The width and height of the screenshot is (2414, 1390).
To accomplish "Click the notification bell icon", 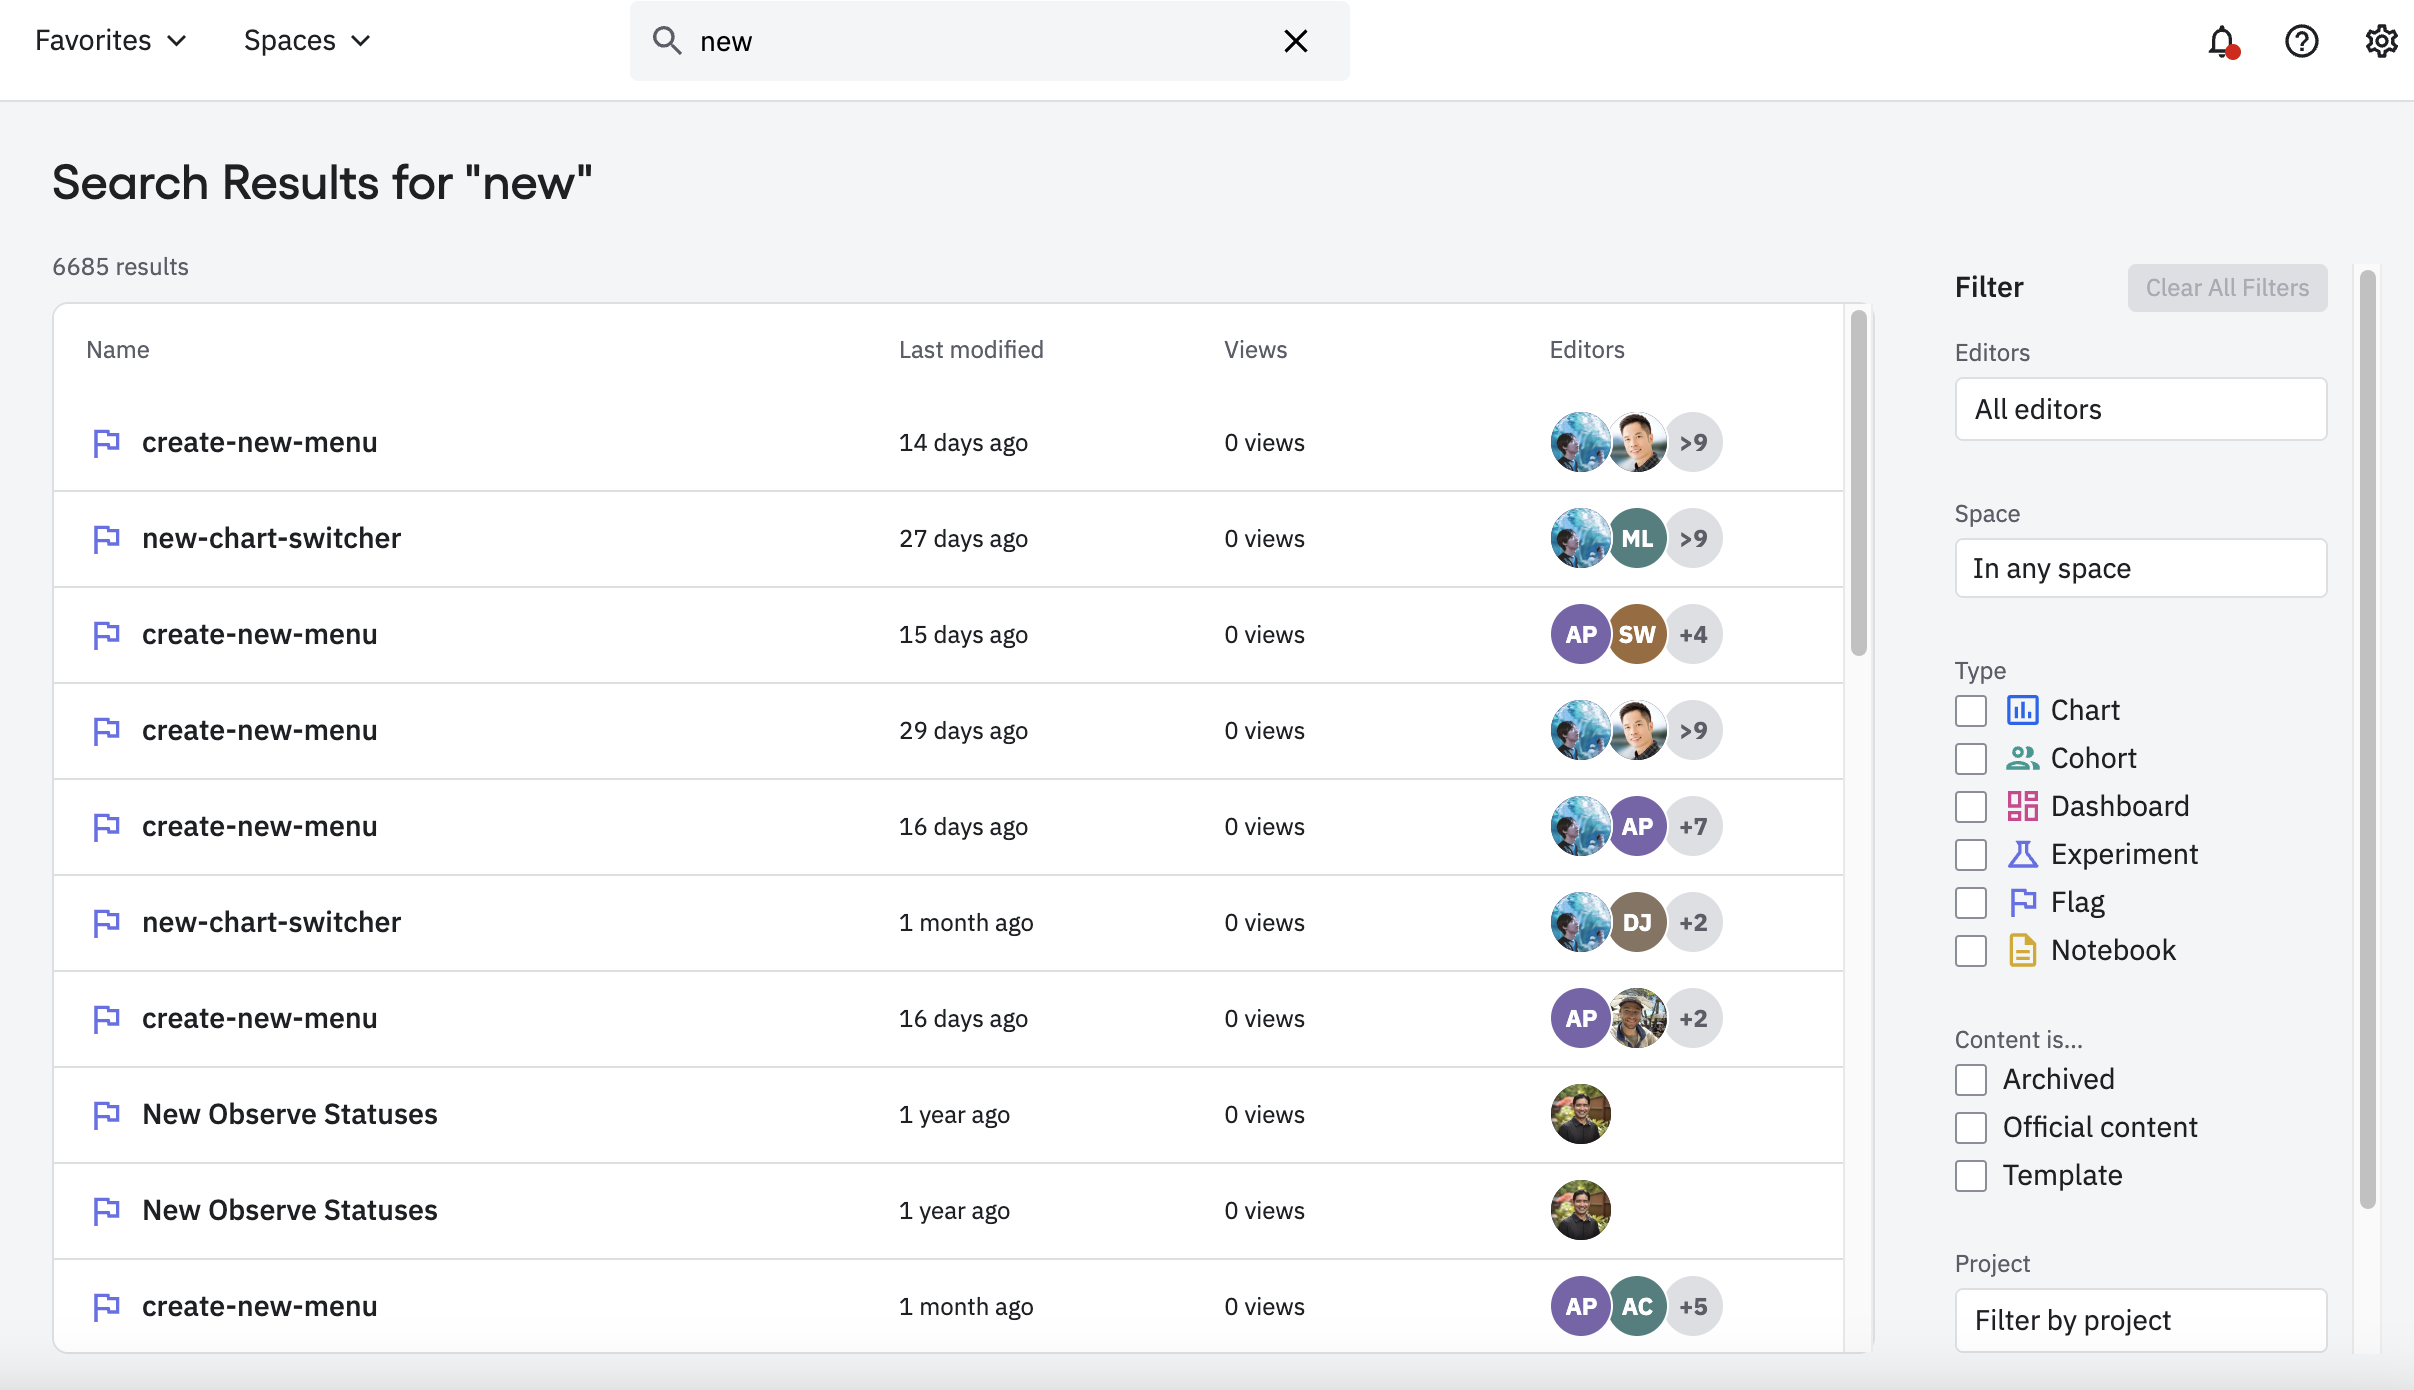I will (2222, 40).
